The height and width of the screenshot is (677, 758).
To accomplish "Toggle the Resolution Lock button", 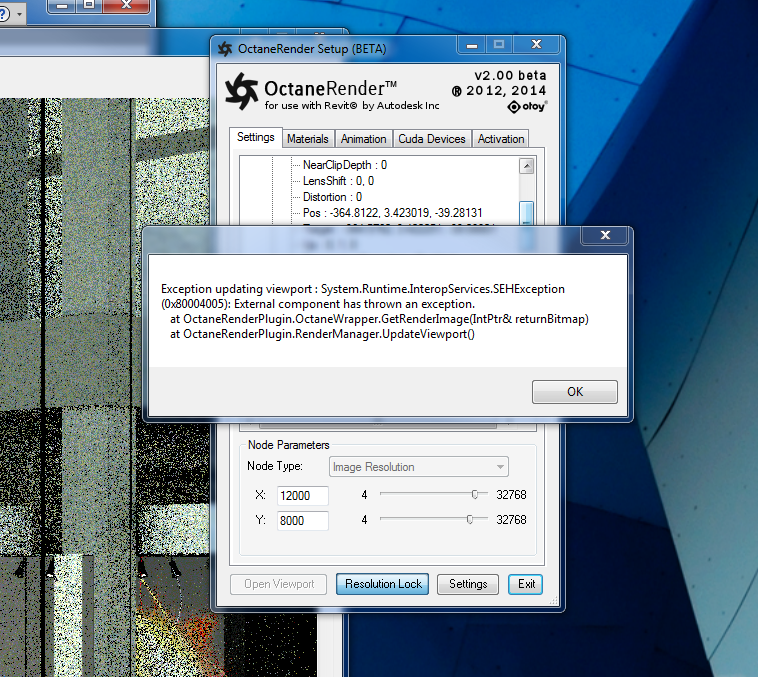I will click(383, 584).
